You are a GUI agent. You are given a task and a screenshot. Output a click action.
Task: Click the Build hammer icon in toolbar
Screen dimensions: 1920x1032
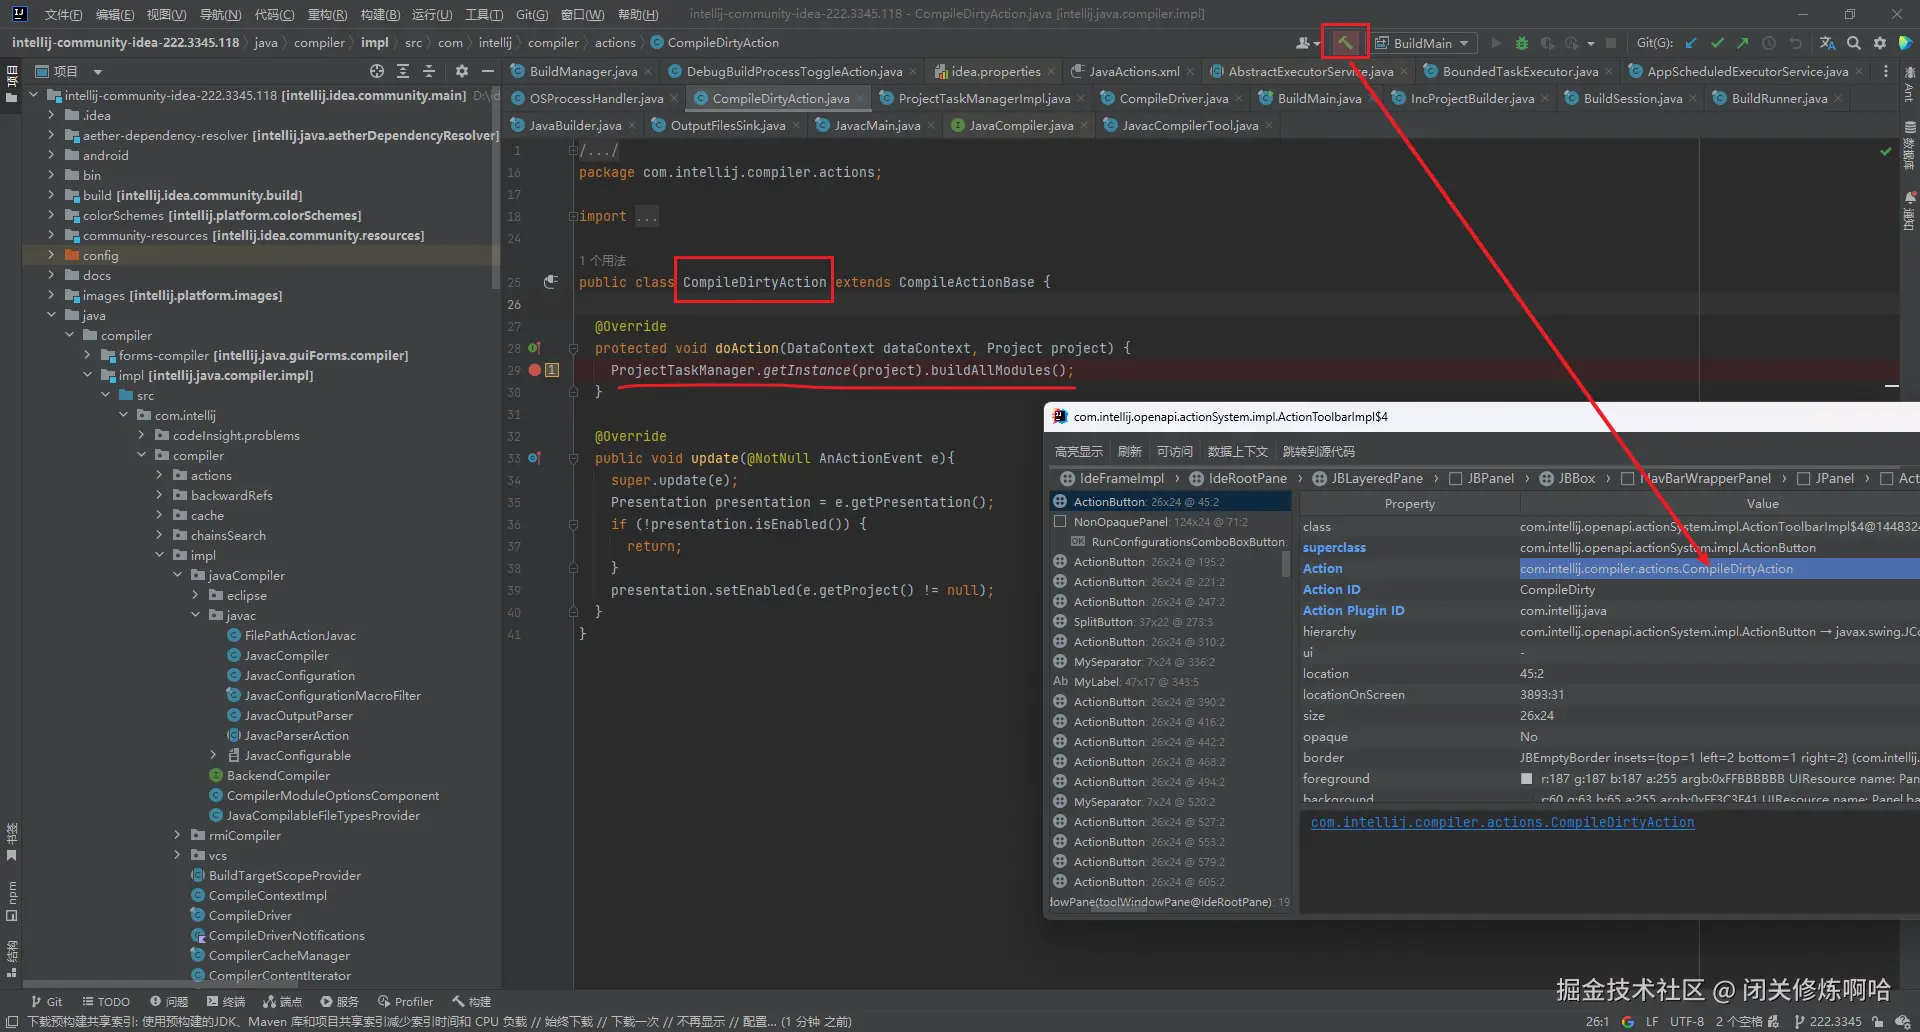click(1345, 43)
